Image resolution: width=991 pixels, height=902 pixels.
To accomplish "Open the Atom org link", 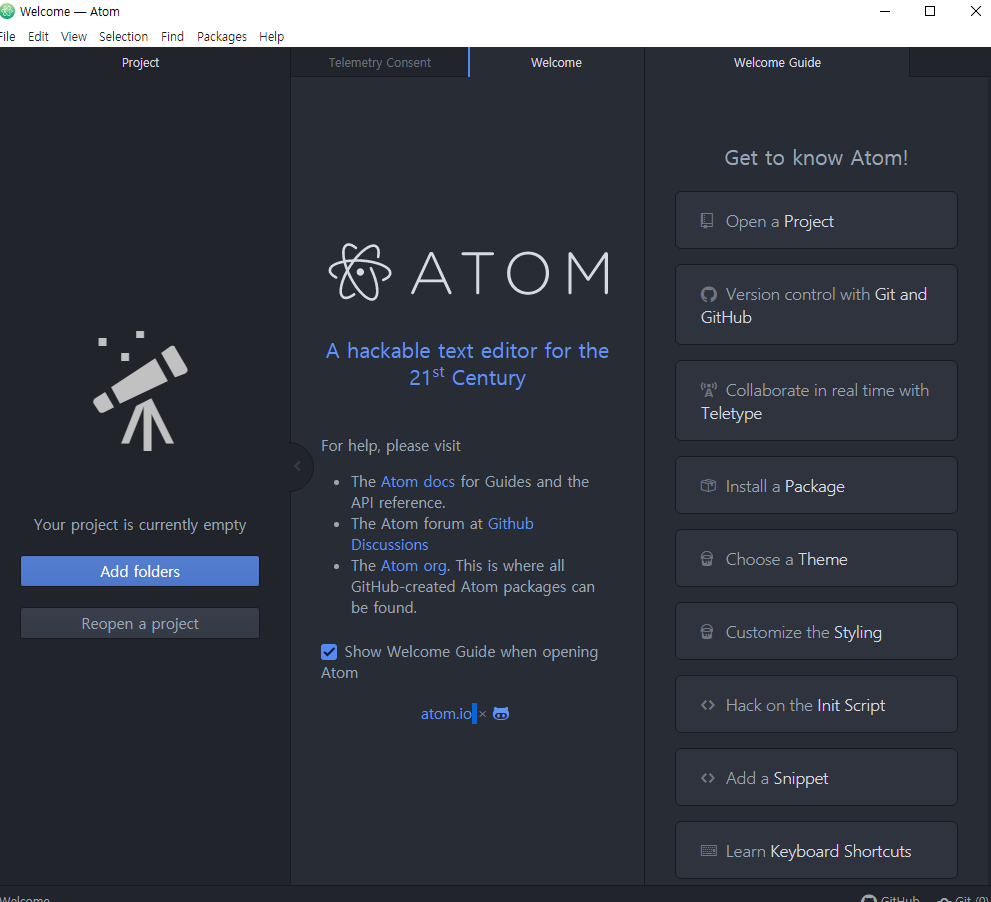I will [x=413, y=566].
